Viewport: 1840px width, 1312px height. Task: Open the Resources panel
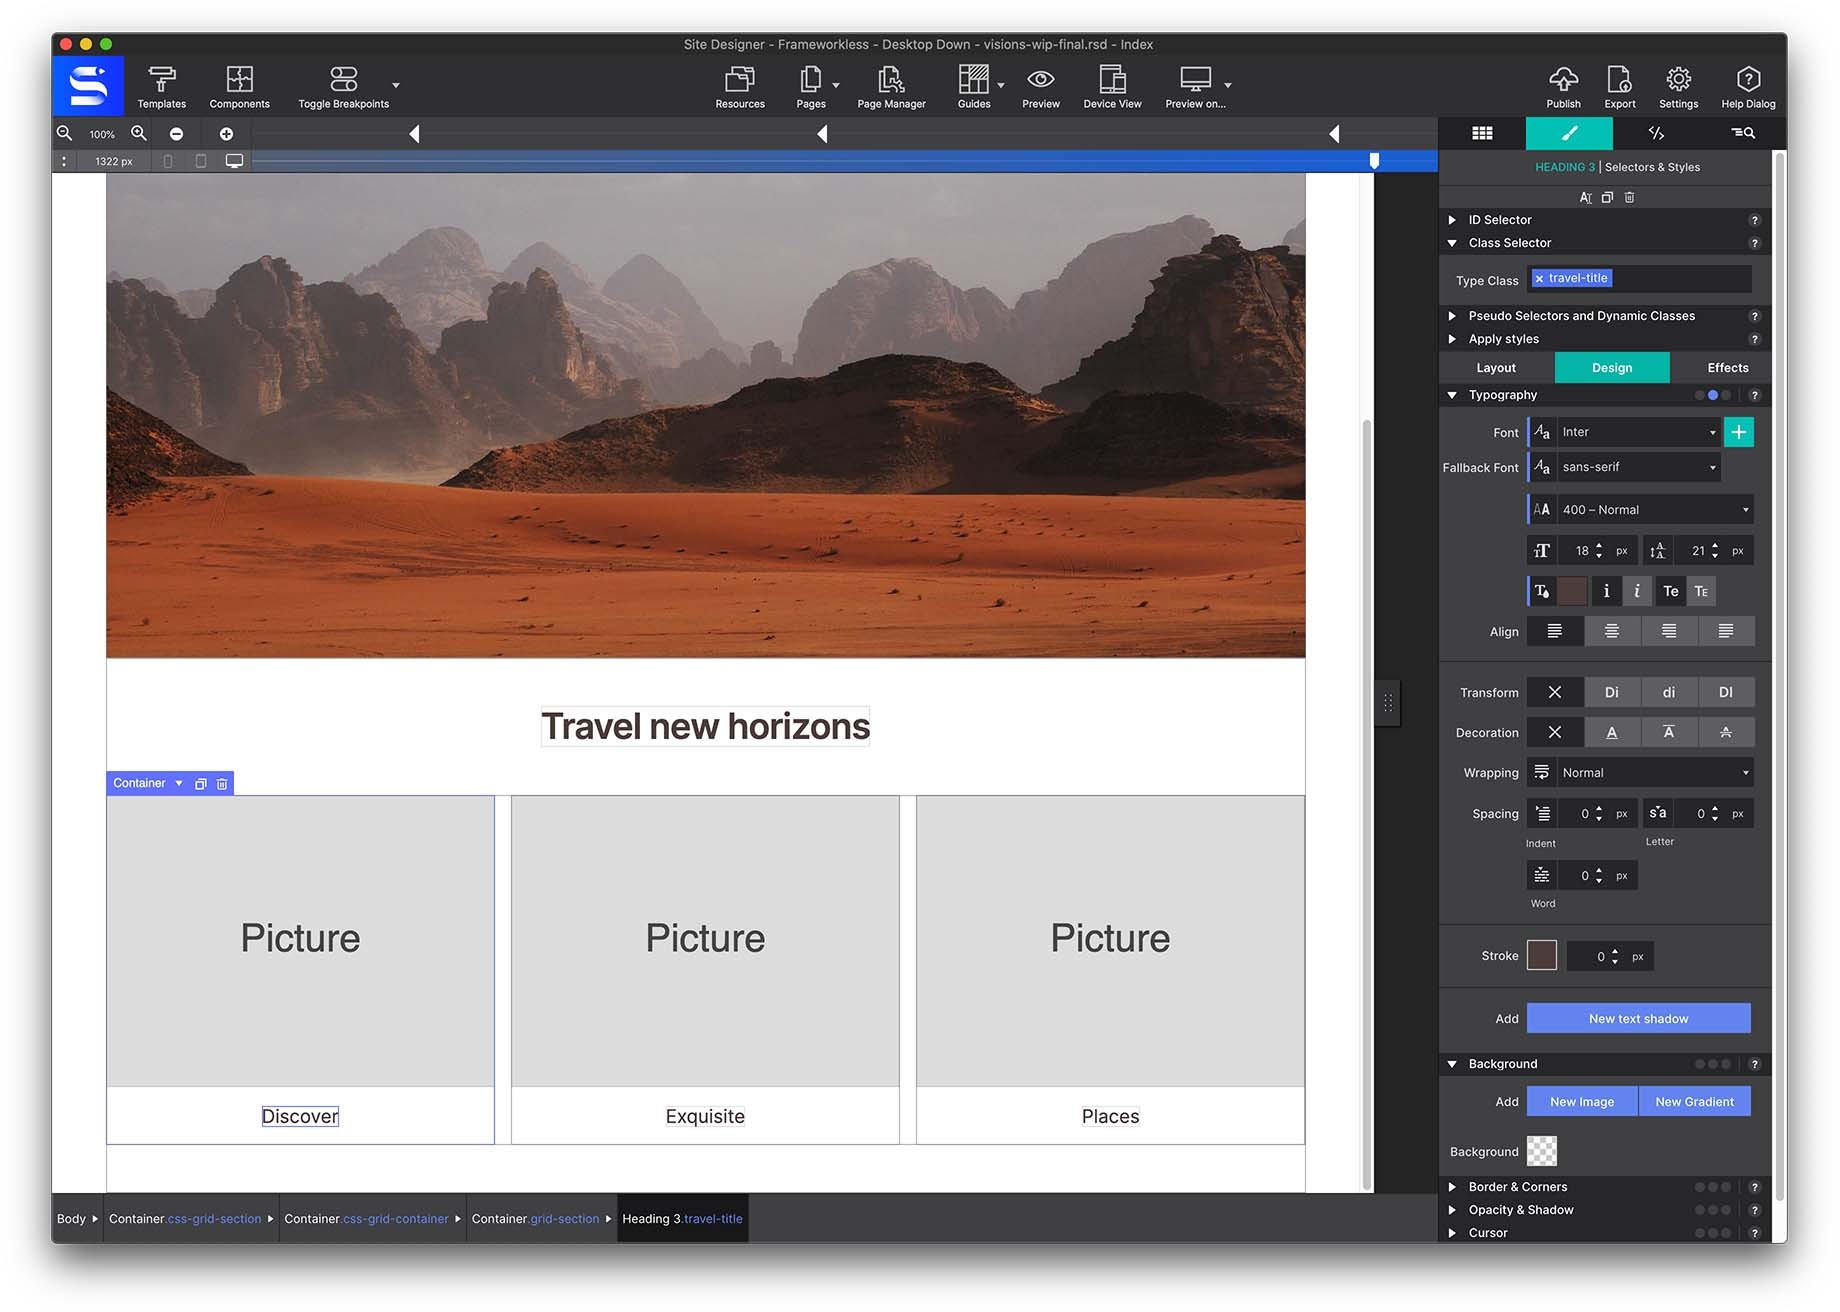740,87
